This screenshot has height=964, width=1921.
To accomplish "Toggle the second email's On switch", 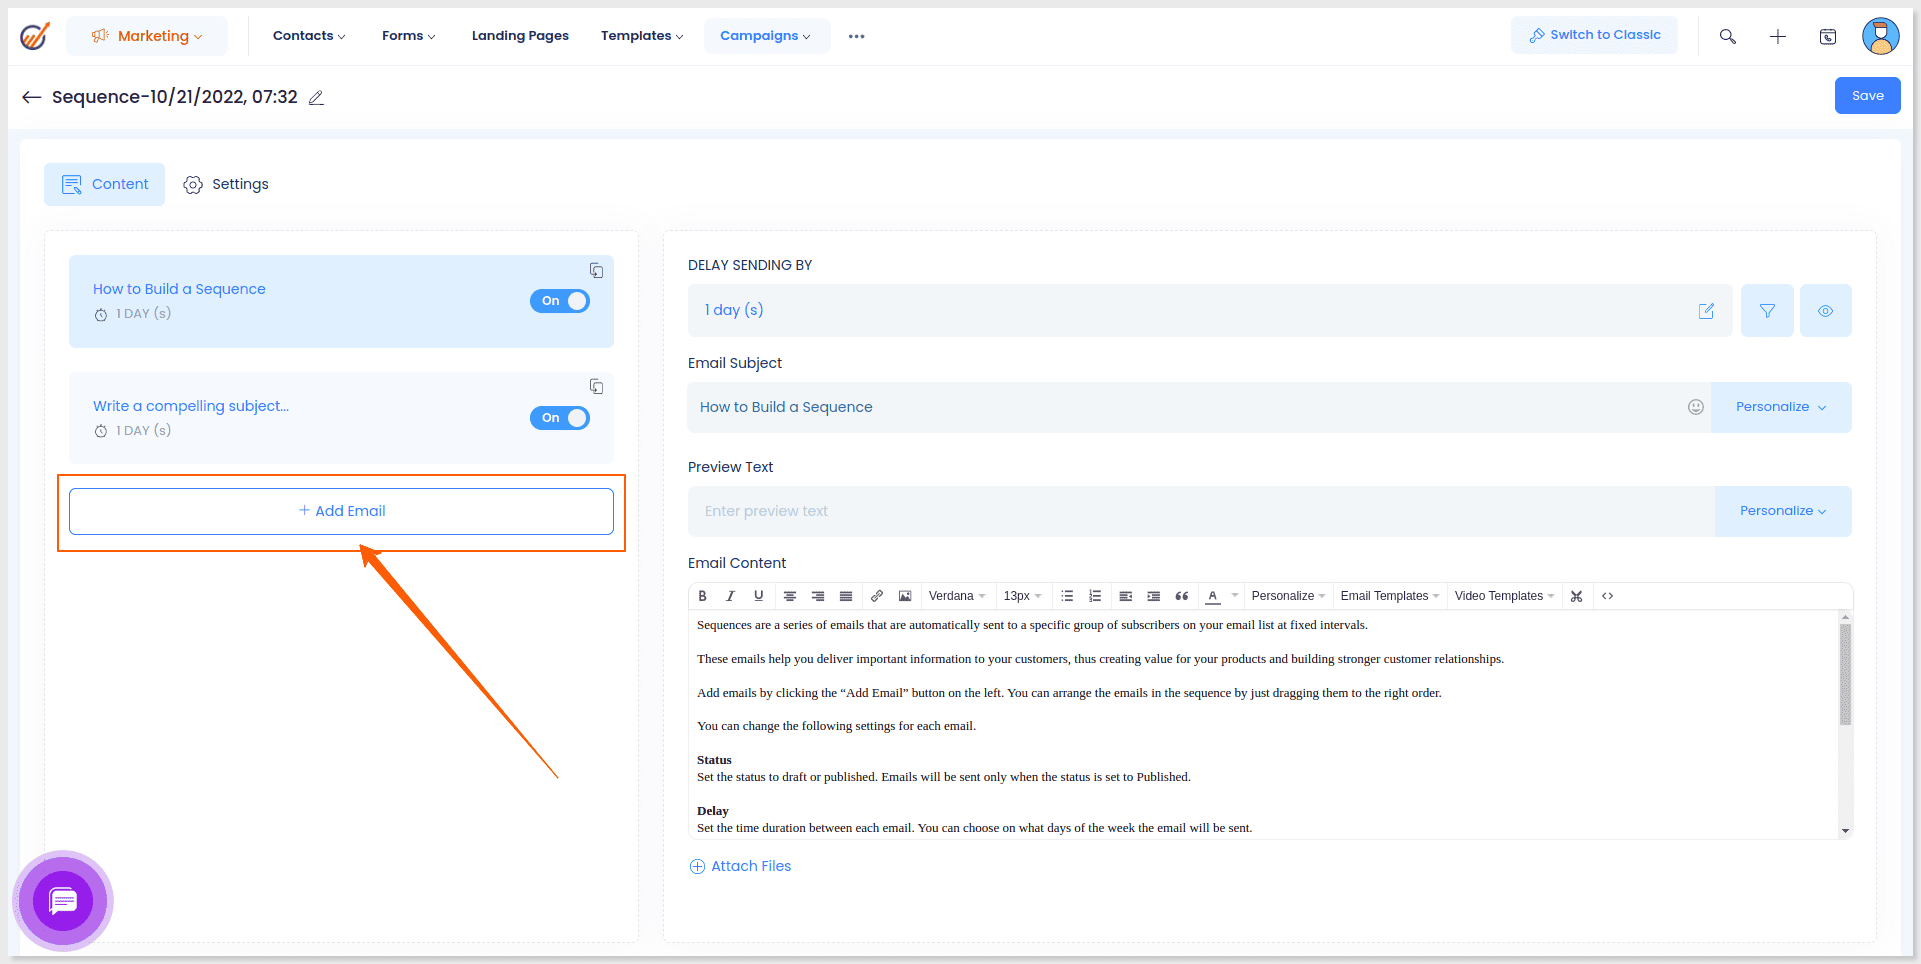I will 560,418.
